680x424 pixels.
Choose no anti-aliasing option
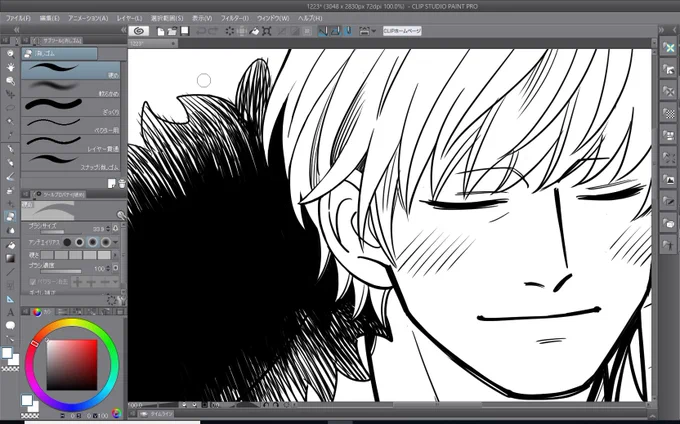[x=67, y=242]
